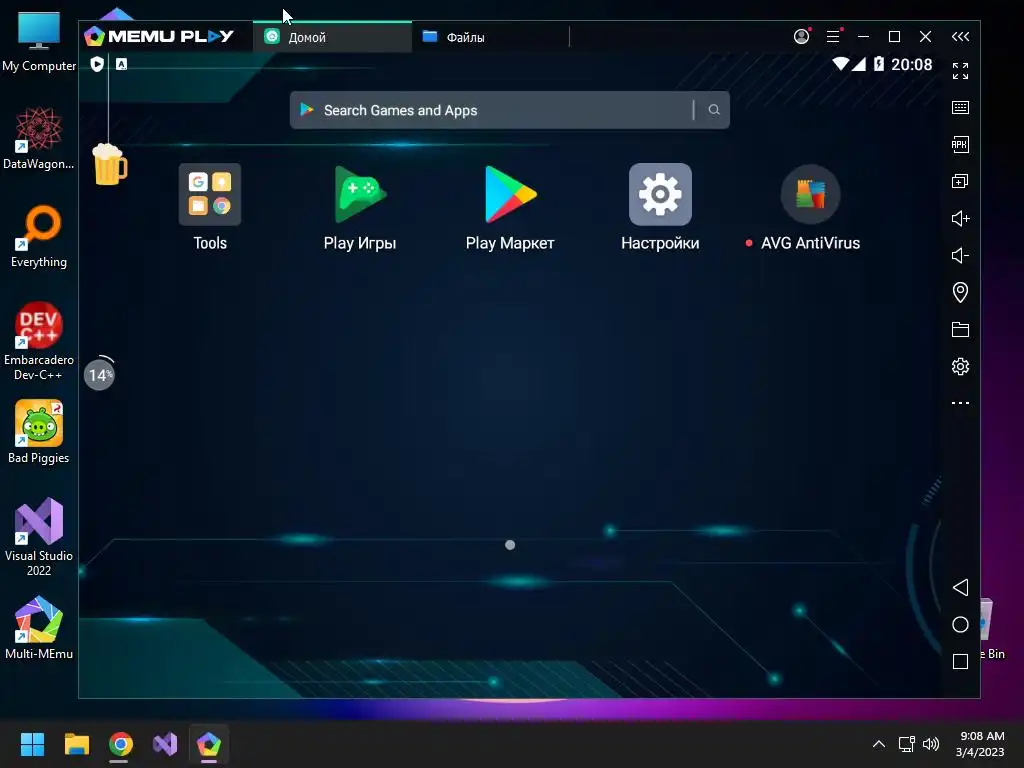Screen dimensions: 1024x768
Task: Click the Search Games and Apps field
Action: [509, 110]
